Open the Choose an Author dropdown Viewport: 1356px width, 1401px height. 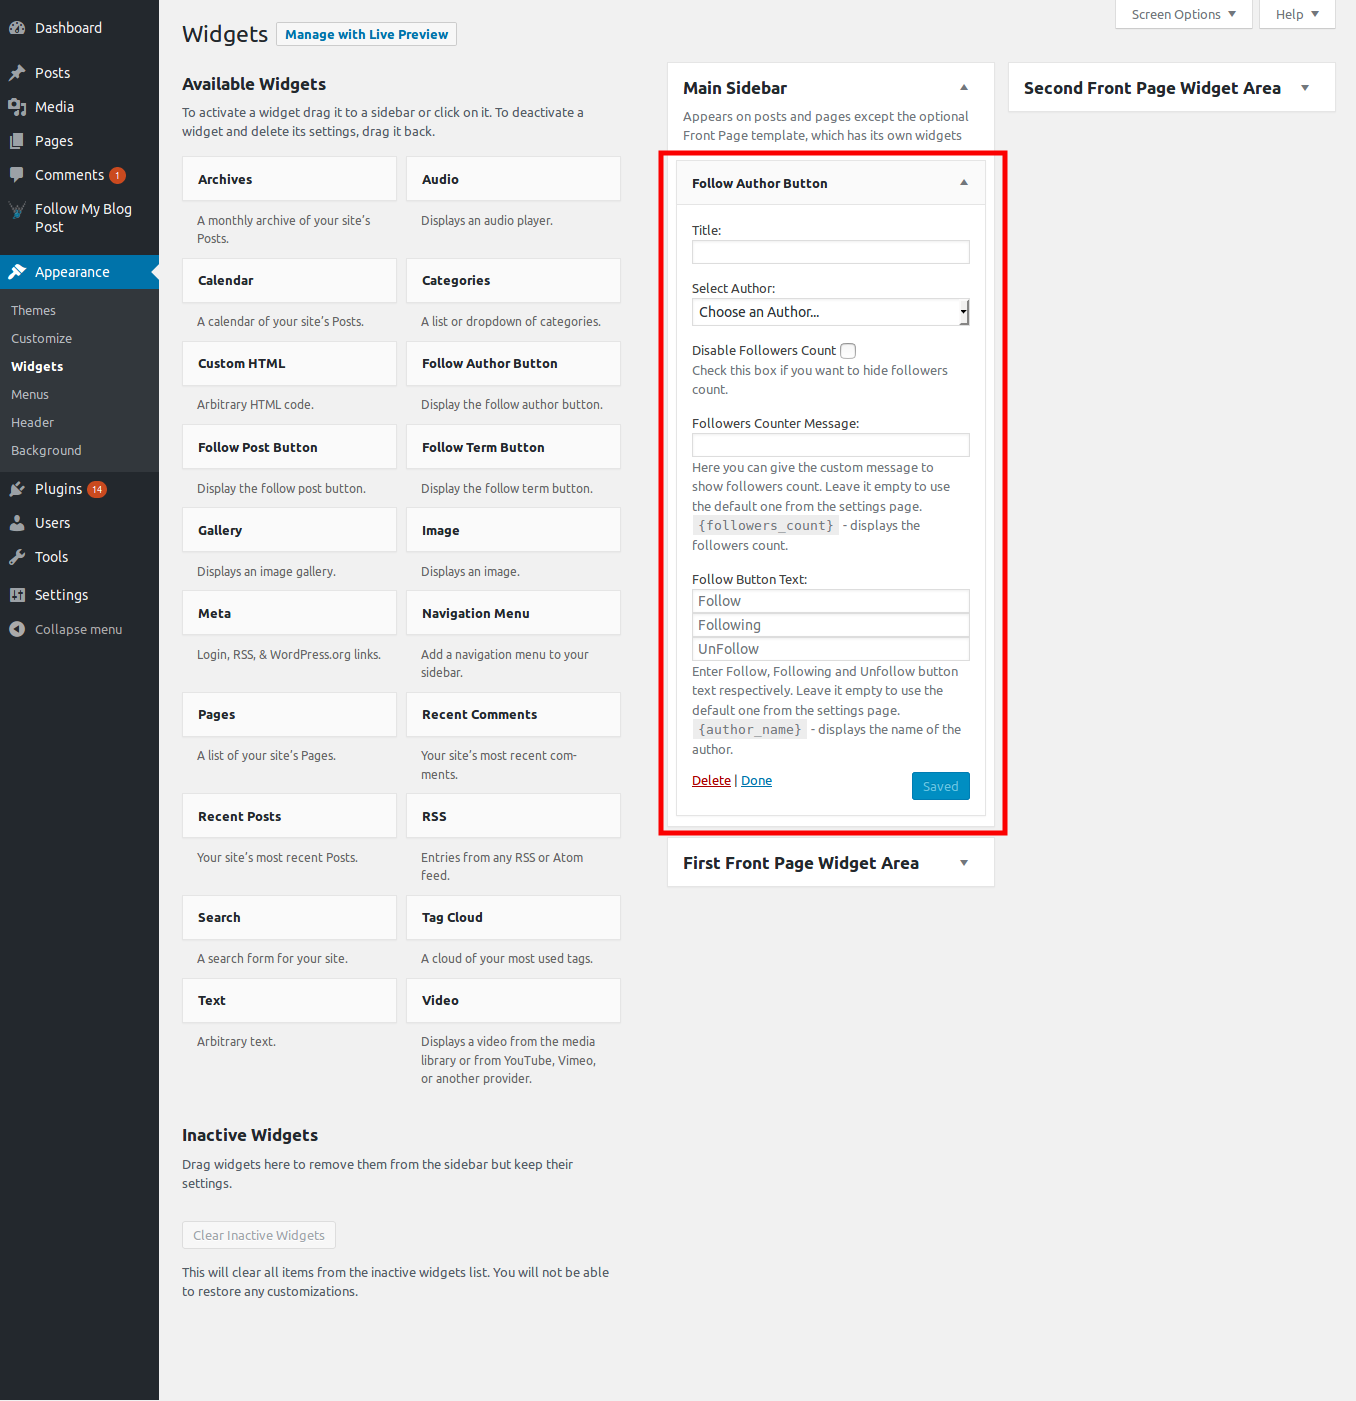[830, 312]
